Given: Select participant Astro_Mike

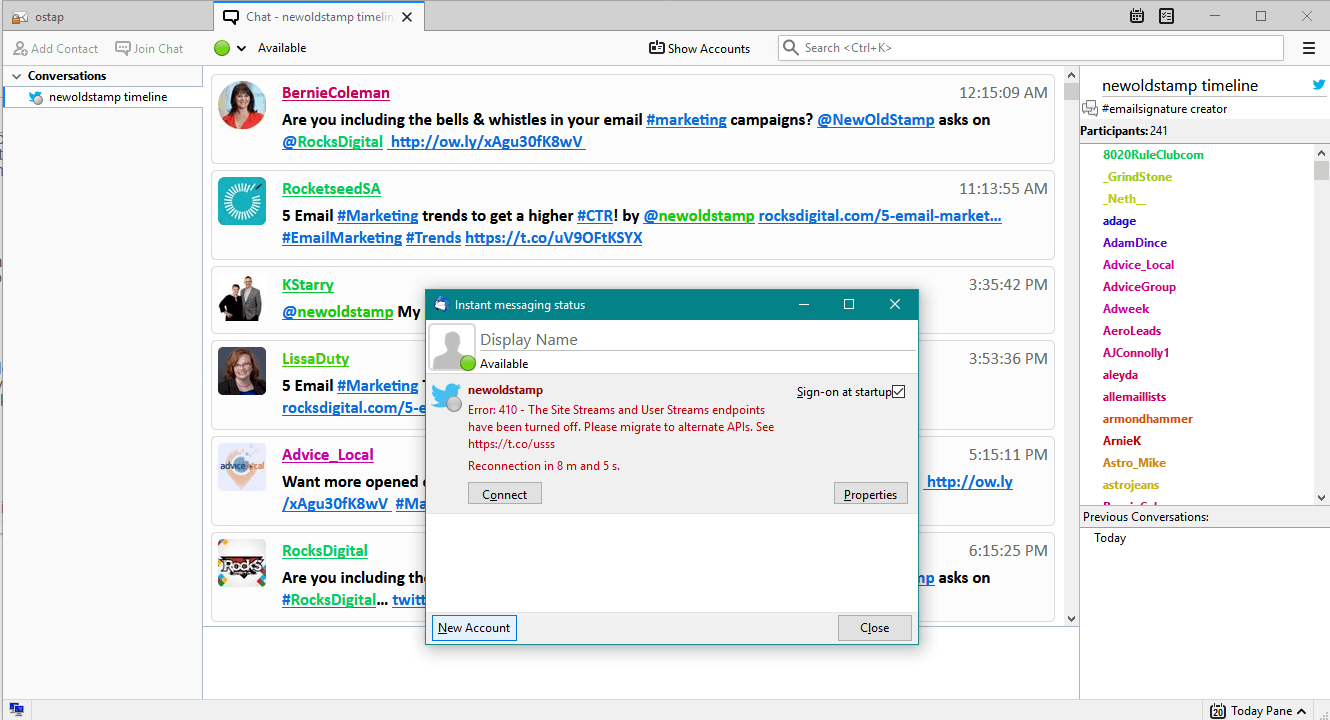Looking at the screenshot, I should click(x=1134, y=463).
